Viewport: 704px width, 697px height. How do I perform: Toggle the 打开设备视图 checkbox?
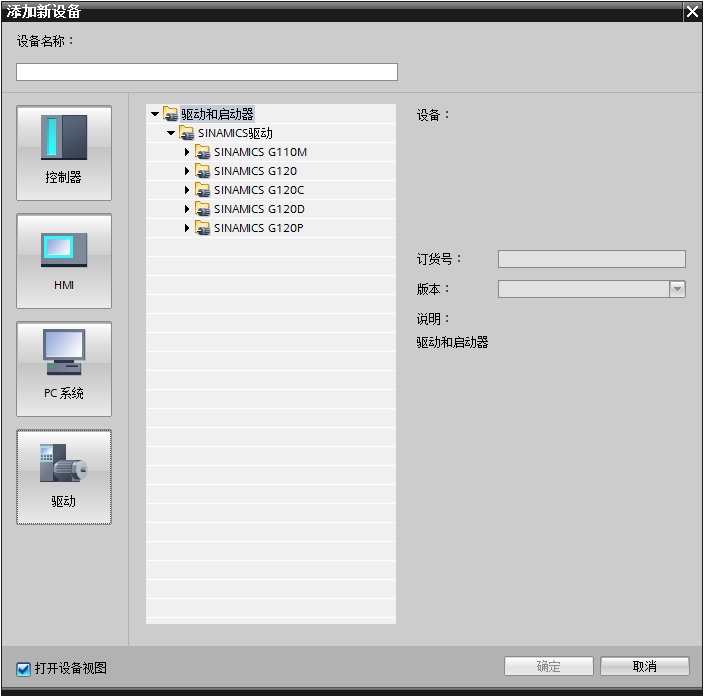[23, 669]
